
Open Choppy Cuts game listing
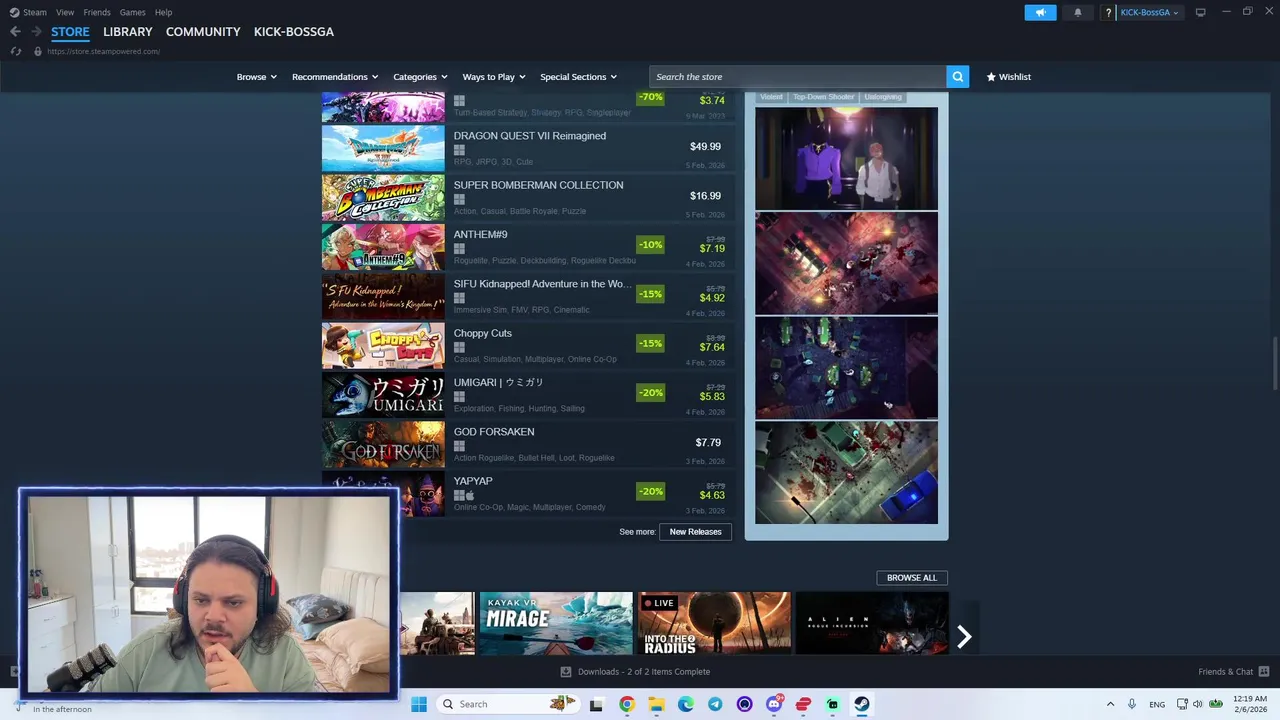tap(528, 345)
